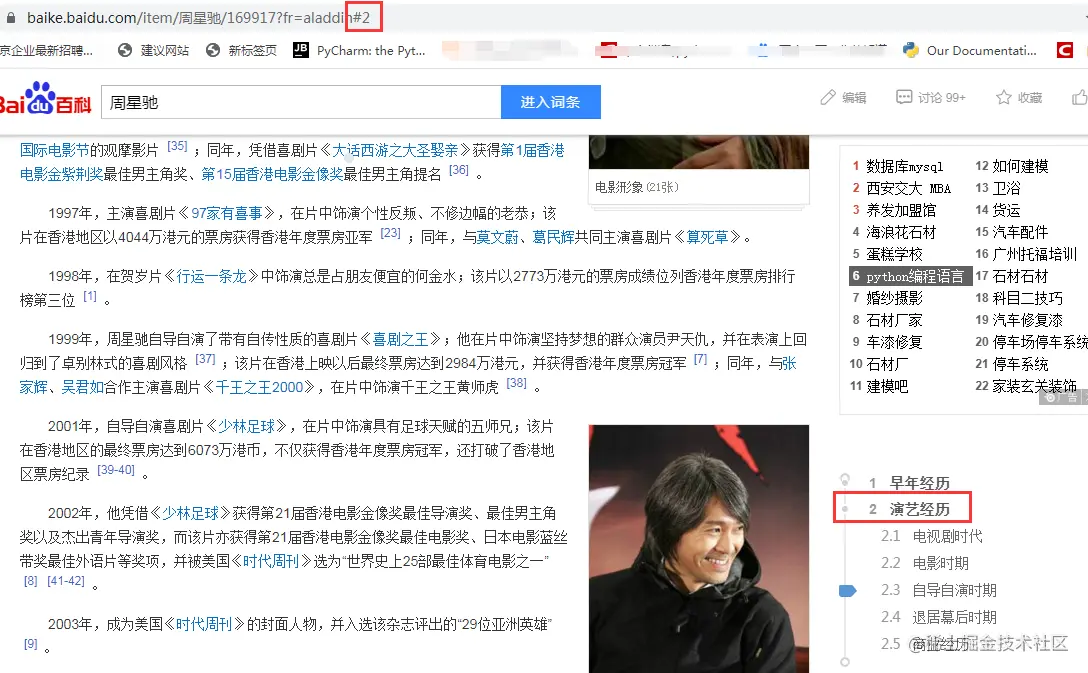Image resolution: width=1088 pixels, height=673 pixels.
Task: Click ad item 海浪花石材
Action: click(901, 232)
